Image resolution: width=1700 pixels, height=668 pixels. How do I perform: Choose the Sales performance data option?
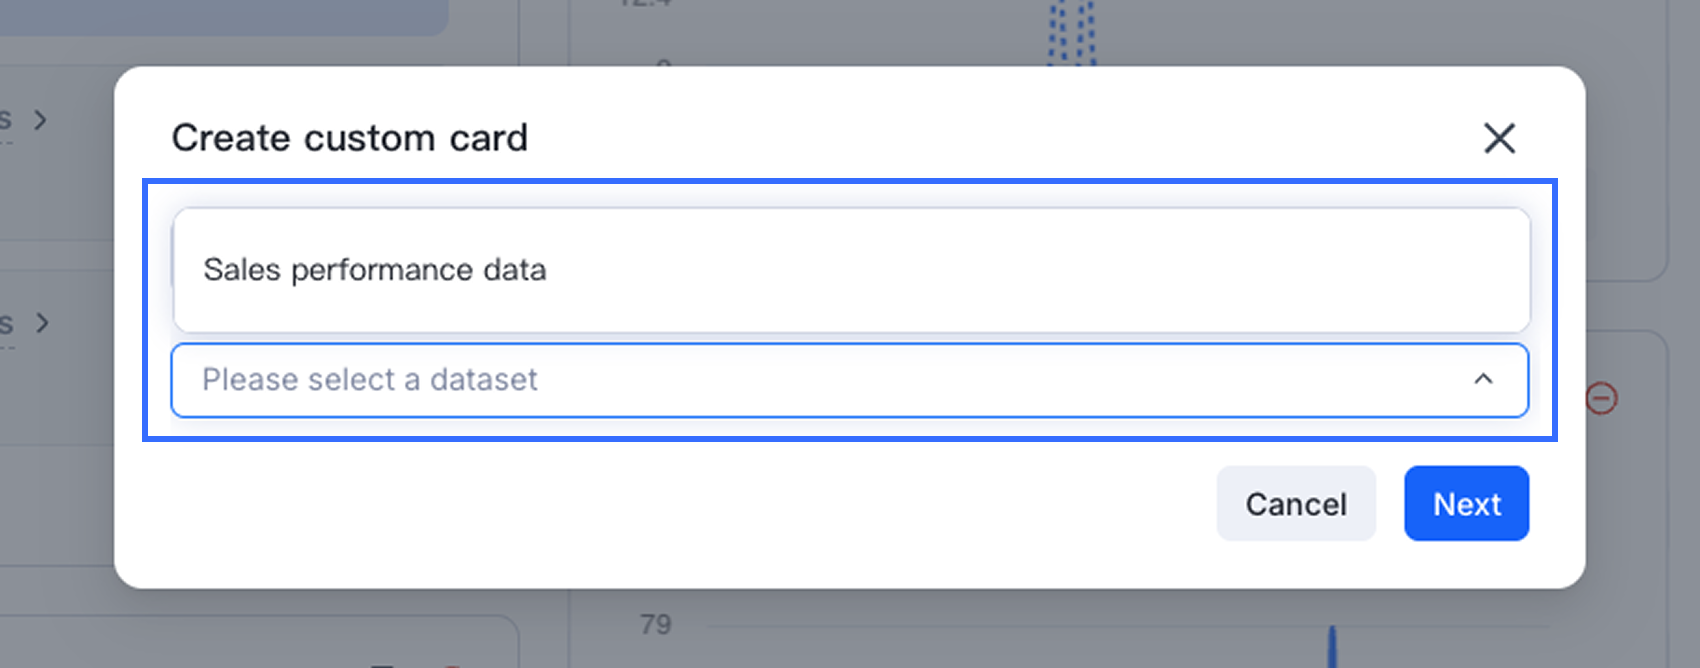pos(375,270)
